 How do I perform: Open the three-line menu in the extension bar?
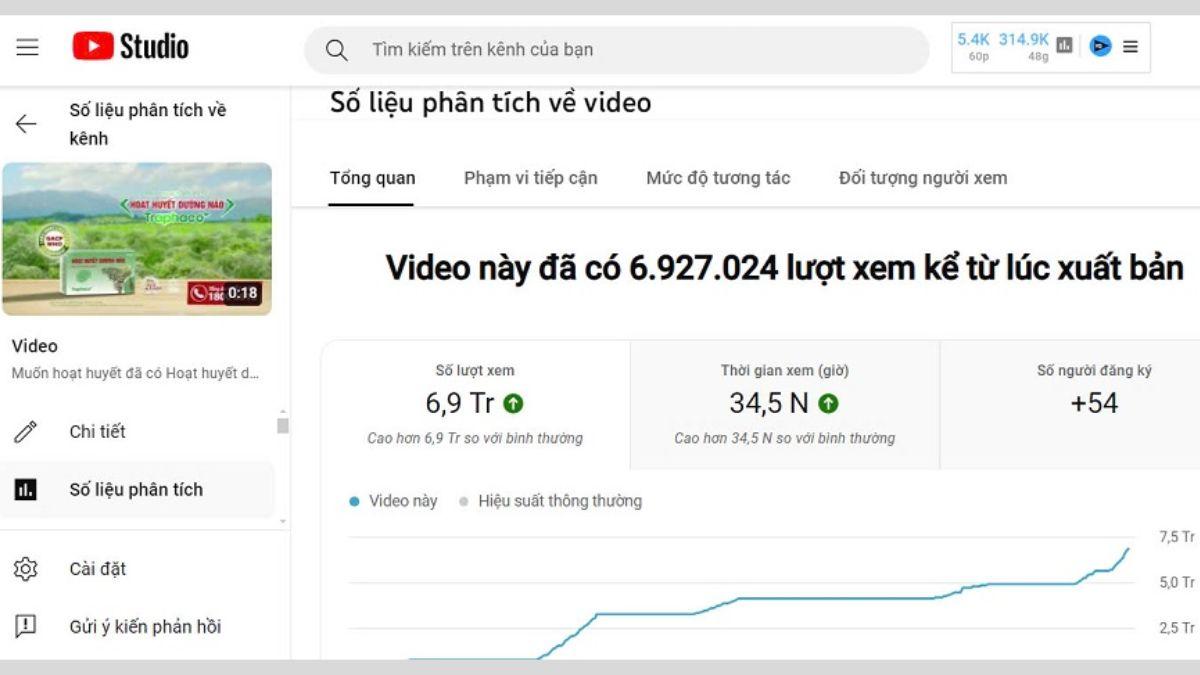point(1130,46)
